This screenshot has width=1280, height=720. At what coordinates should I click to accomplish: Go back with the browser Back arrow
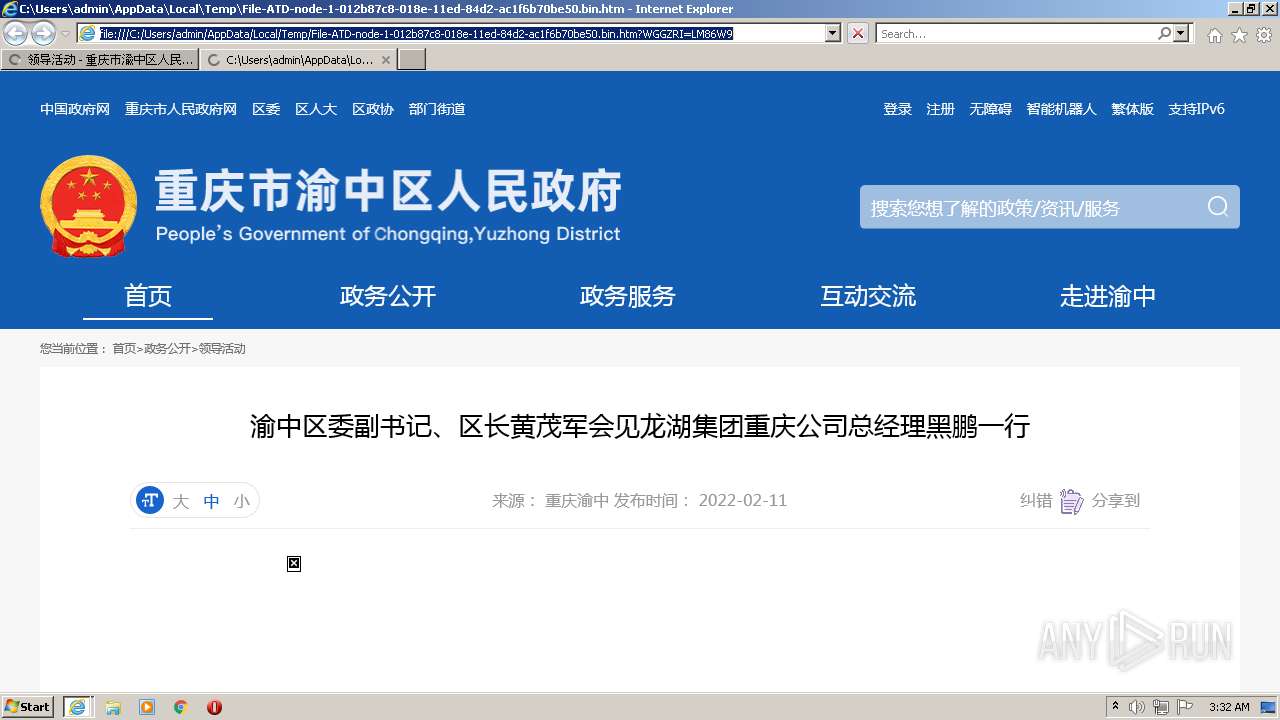(15, 34)
